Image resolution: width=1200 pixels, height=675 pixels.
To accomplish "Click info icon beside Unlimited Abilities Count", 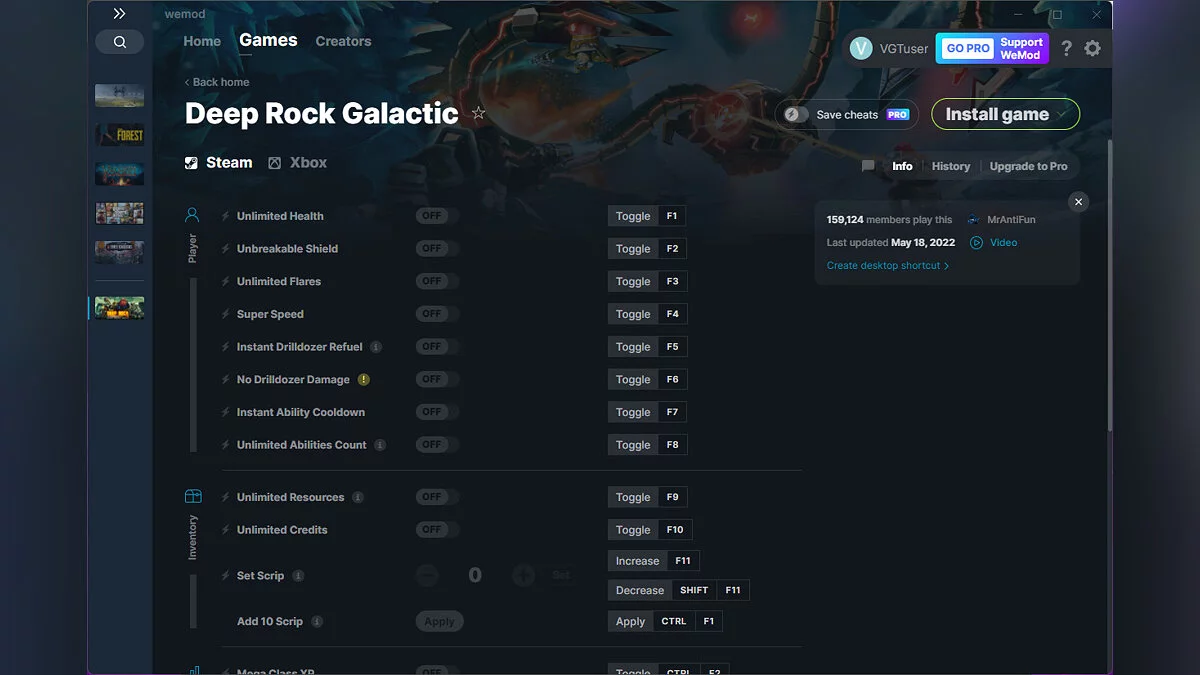I will tap(380, 445).
